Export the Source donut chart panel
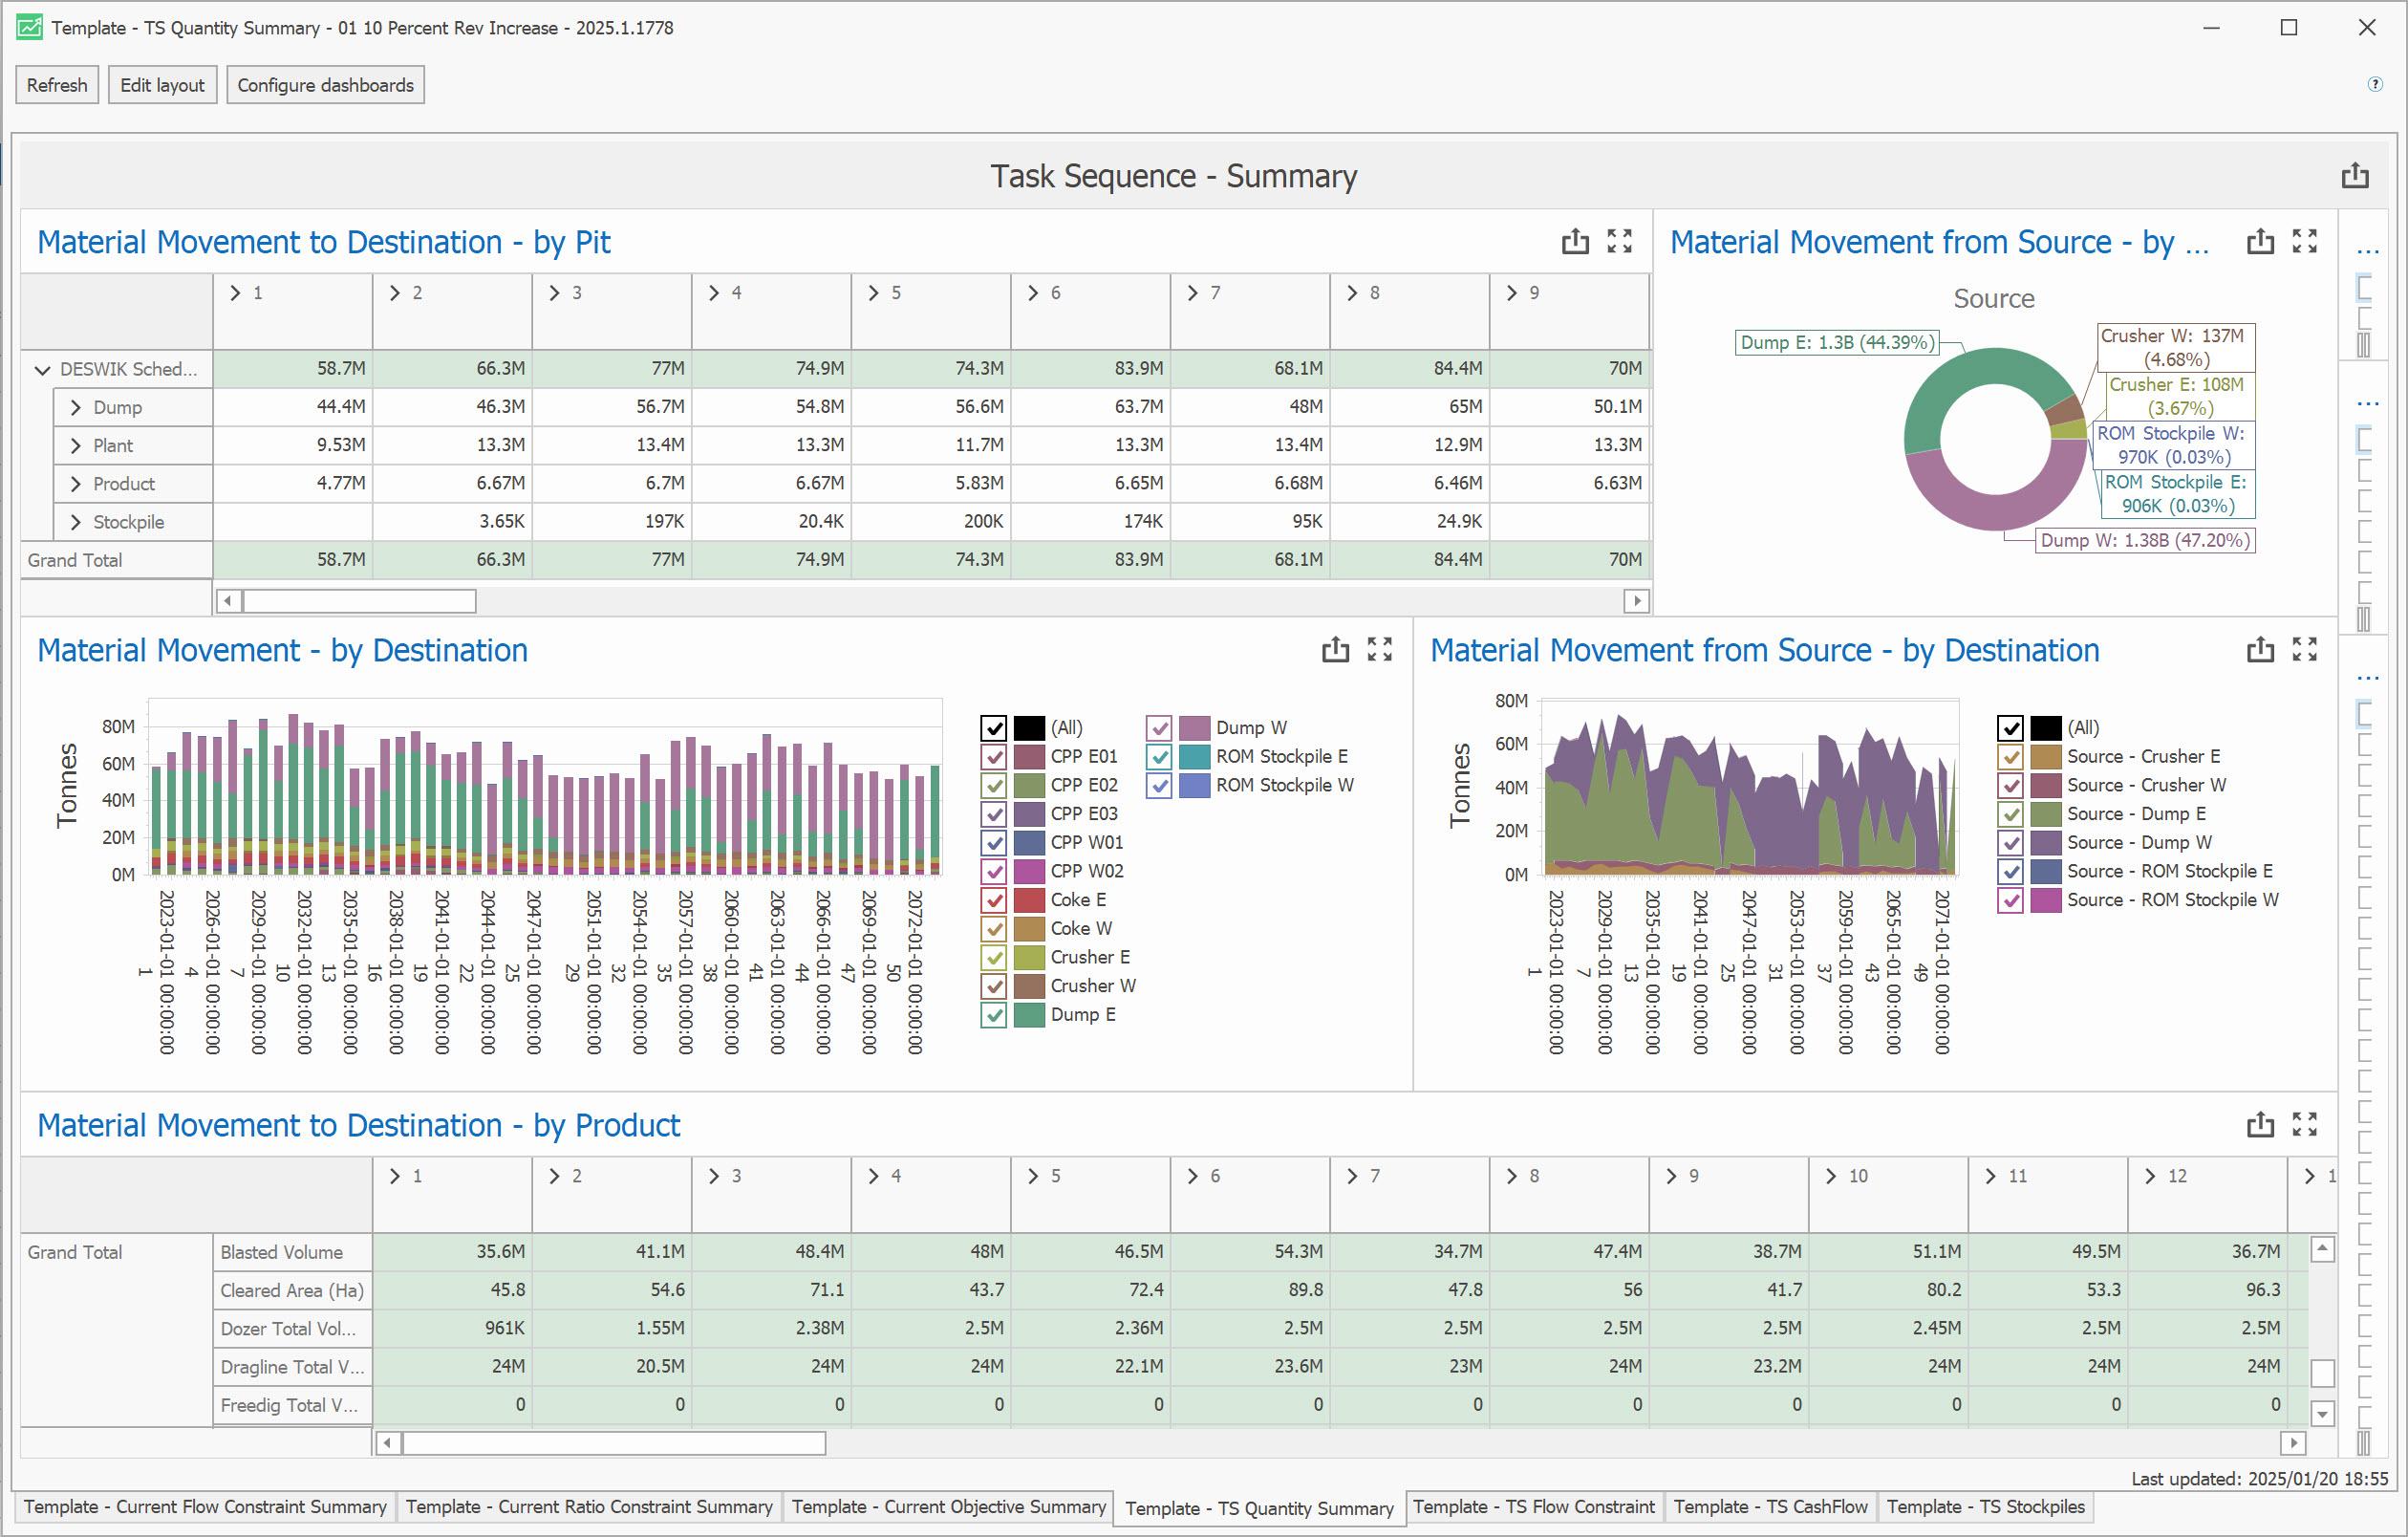 click(x=2260, y=241)
